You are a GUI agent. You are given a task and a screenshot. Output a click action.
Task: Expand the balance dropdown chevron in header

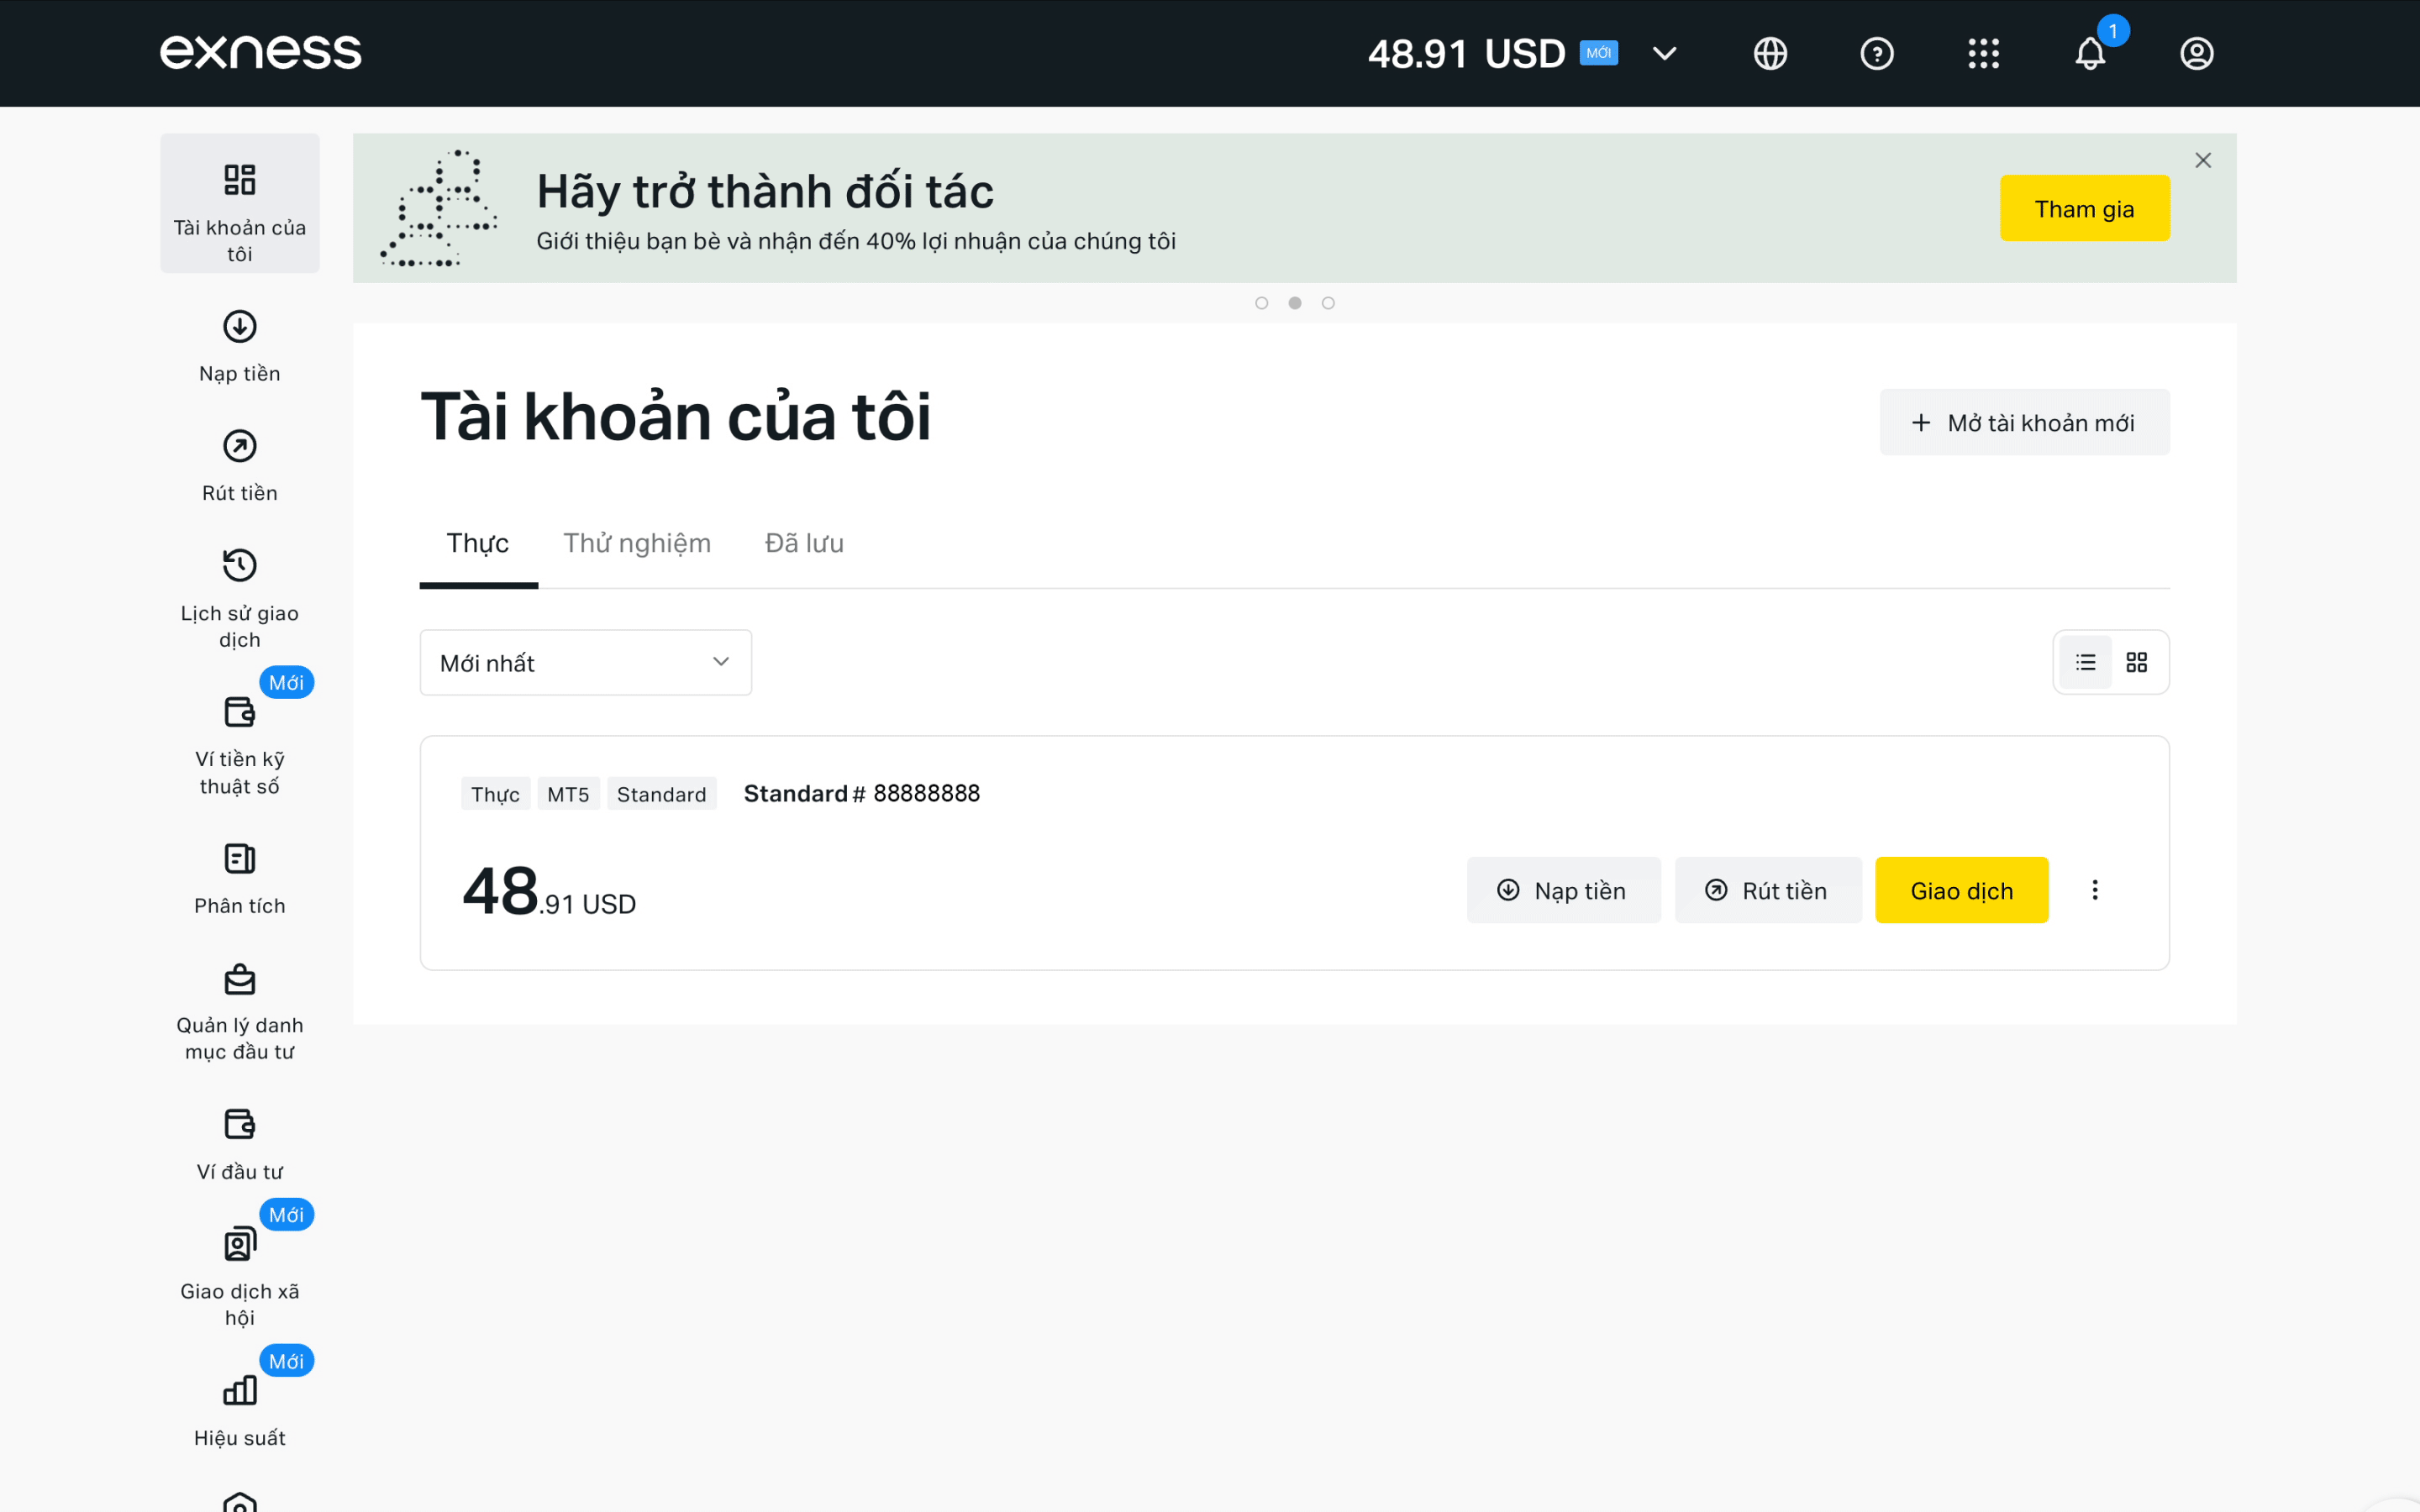[x=1664, y=53]
